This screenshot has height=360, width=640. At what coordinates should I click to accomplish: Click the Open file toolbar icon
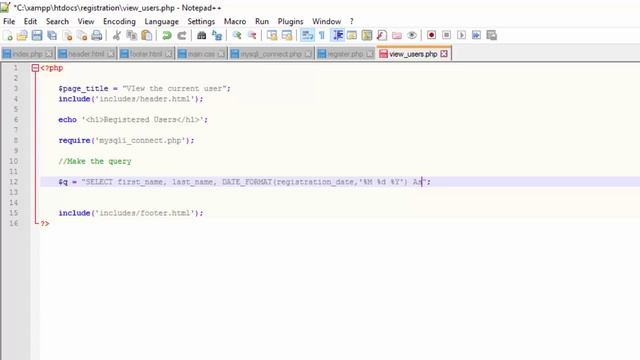click(x=22, y=36)
